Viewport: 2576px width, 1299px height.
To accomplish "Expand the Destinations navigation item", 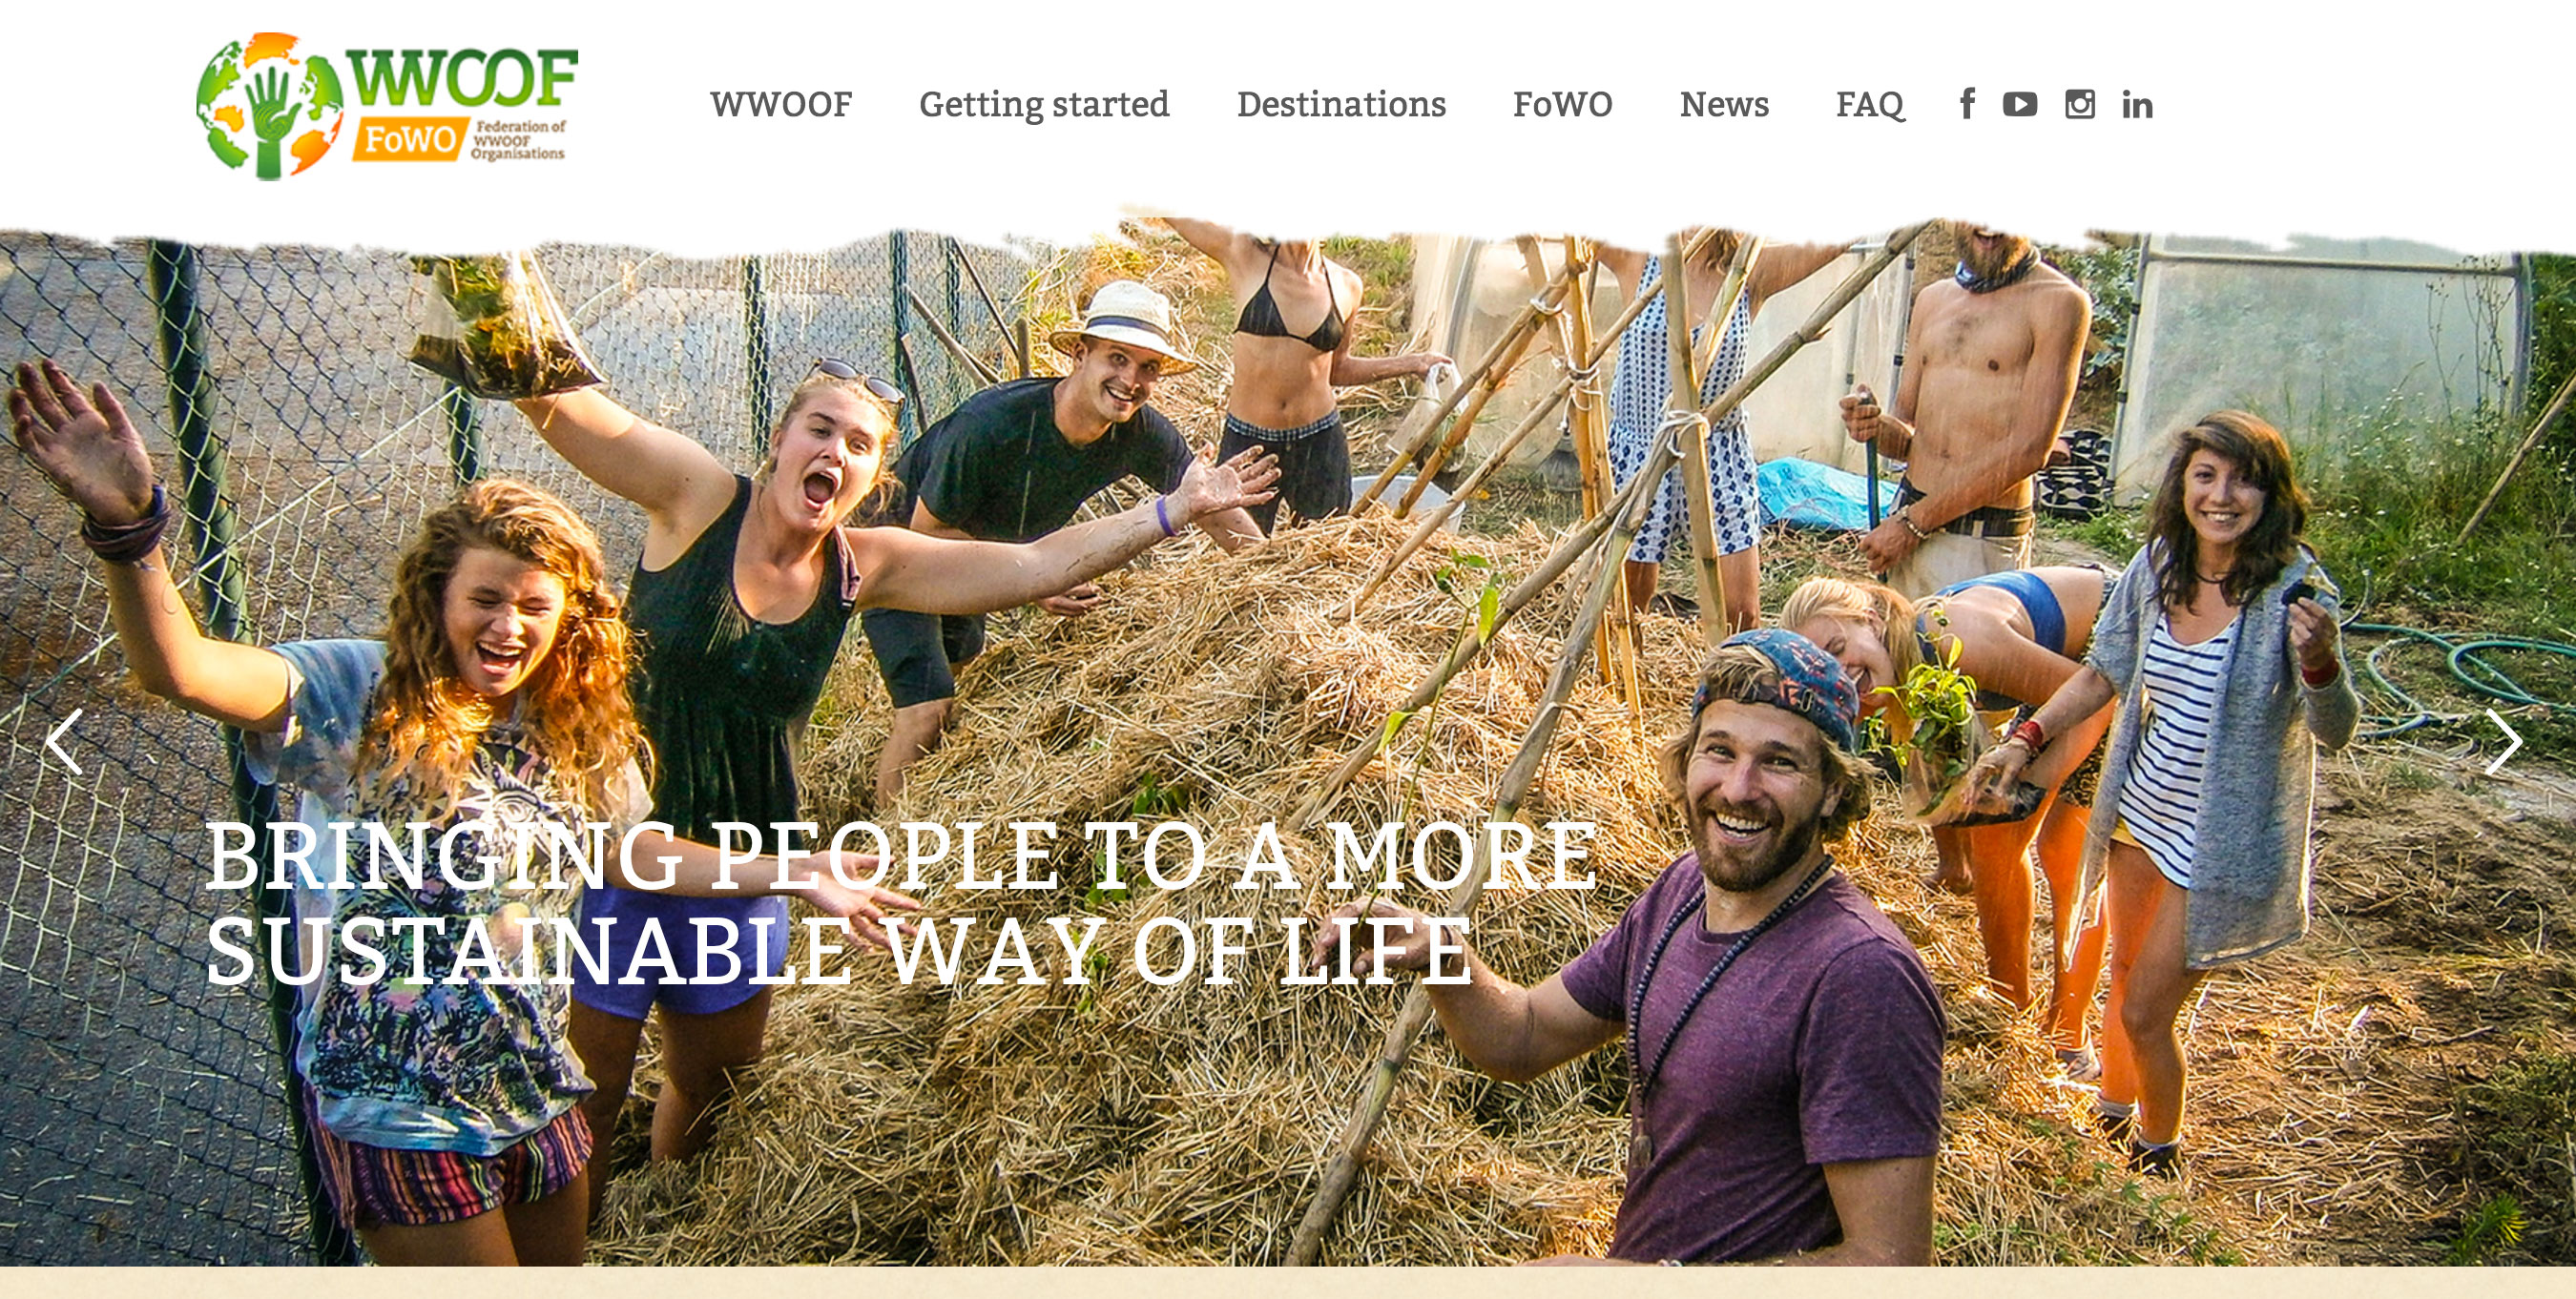I will pyautogui.click(x=1341, y=104).
